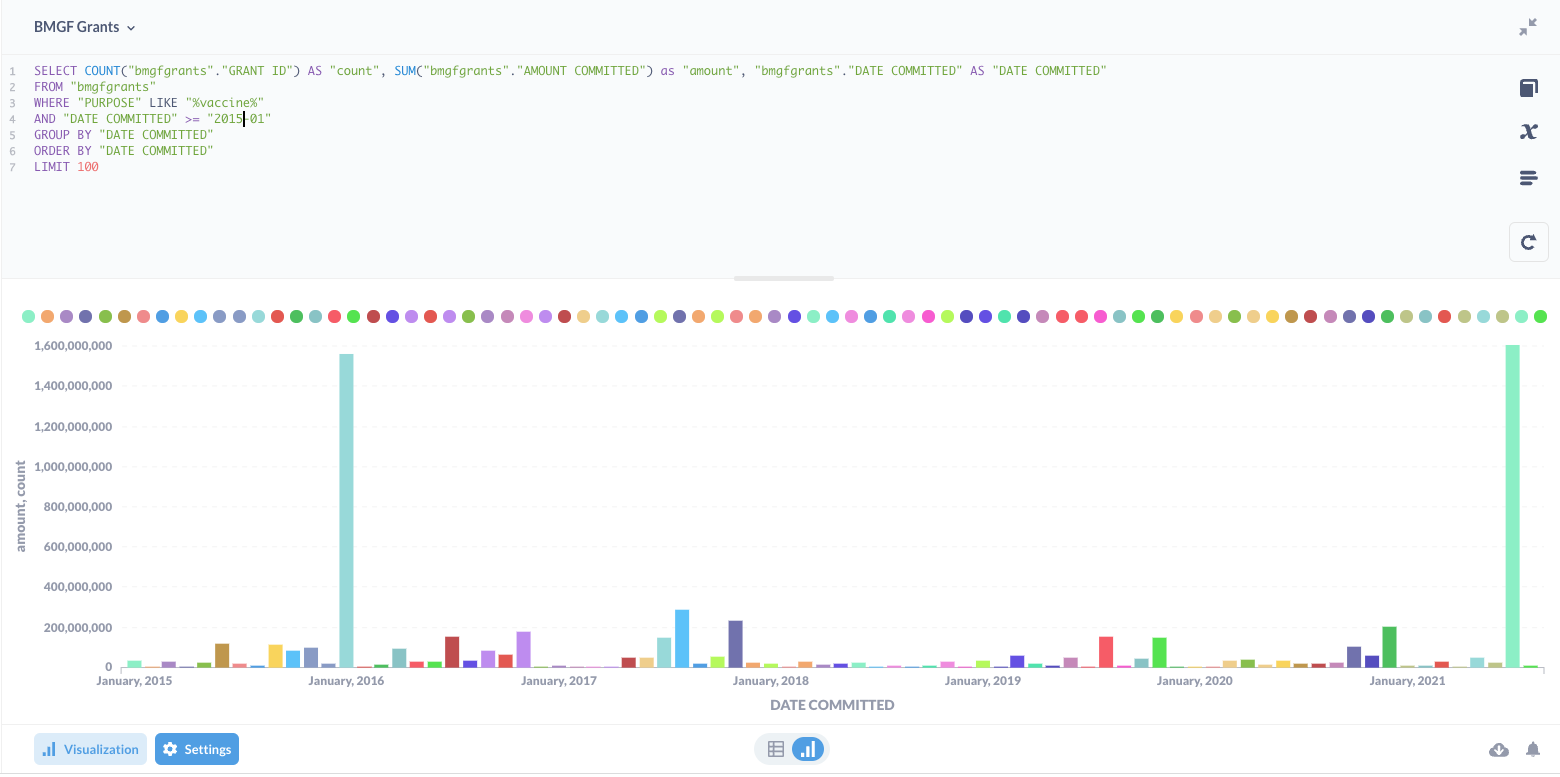Screen dimensions: 1560x777
Task: Switch to the bar chart view toggle
Action: [808, 748]
